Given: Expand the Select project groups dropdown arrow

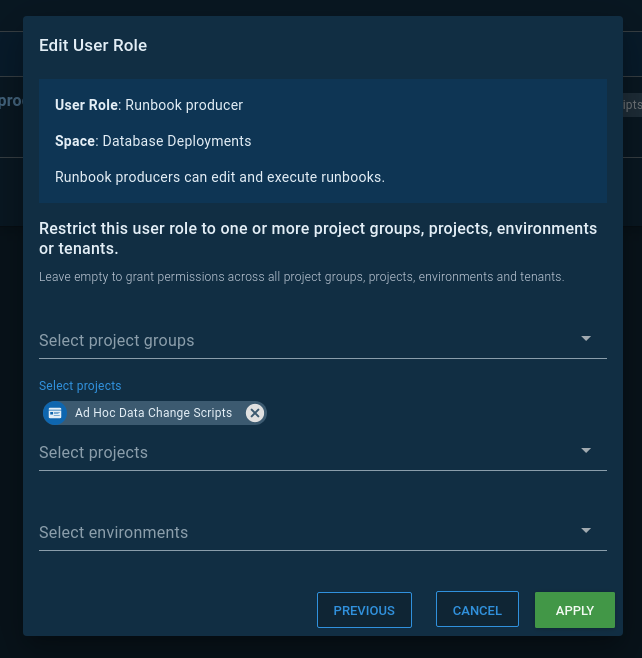Looking at the screenshot, I should pos(586,339).
